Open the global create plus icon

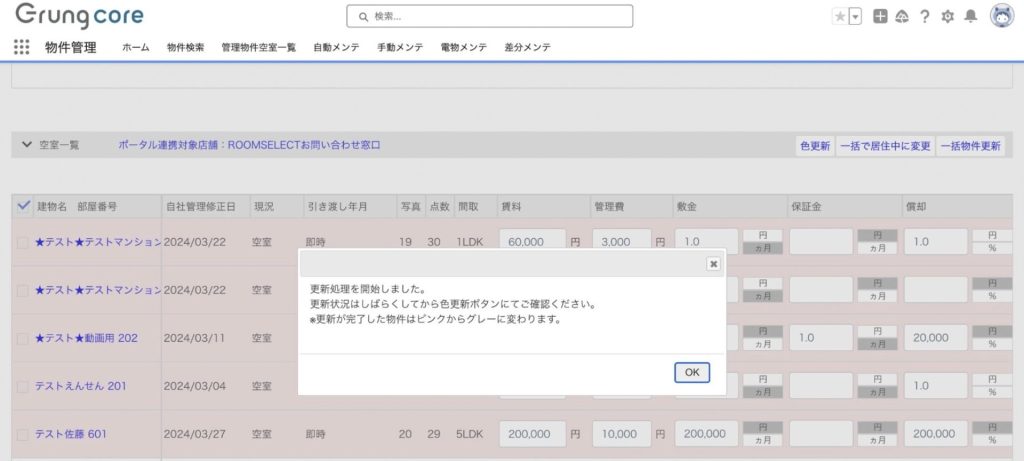coord(880,16)
